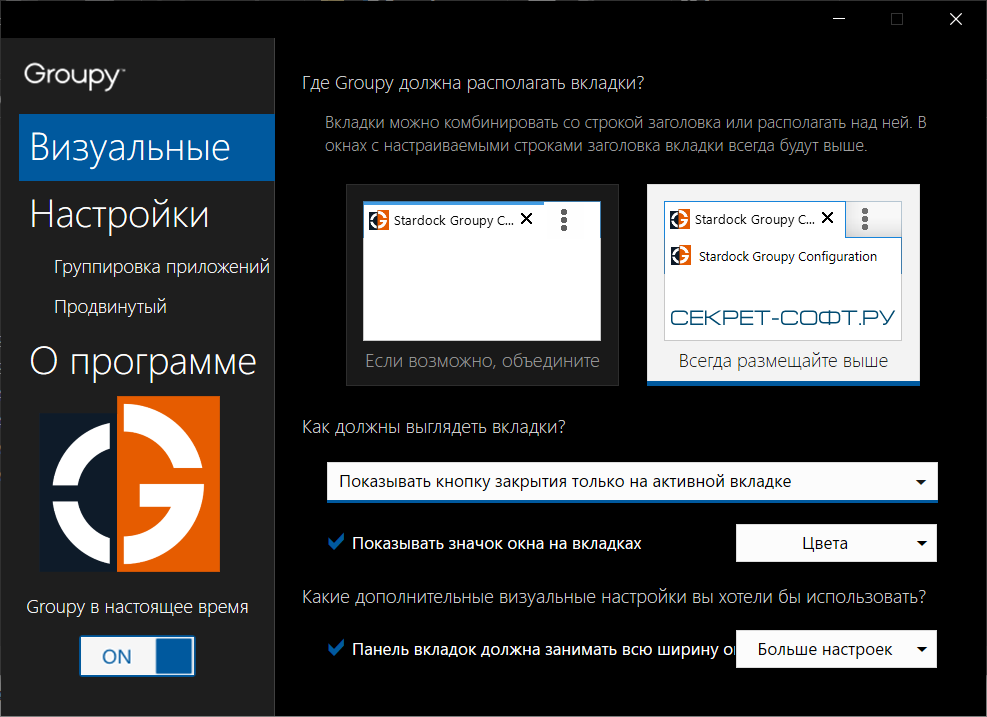The height and width of the screenshot is (717, 987).
Task: Click three-dot menu in left combined tab preview
Action: (x=564, y=220)
